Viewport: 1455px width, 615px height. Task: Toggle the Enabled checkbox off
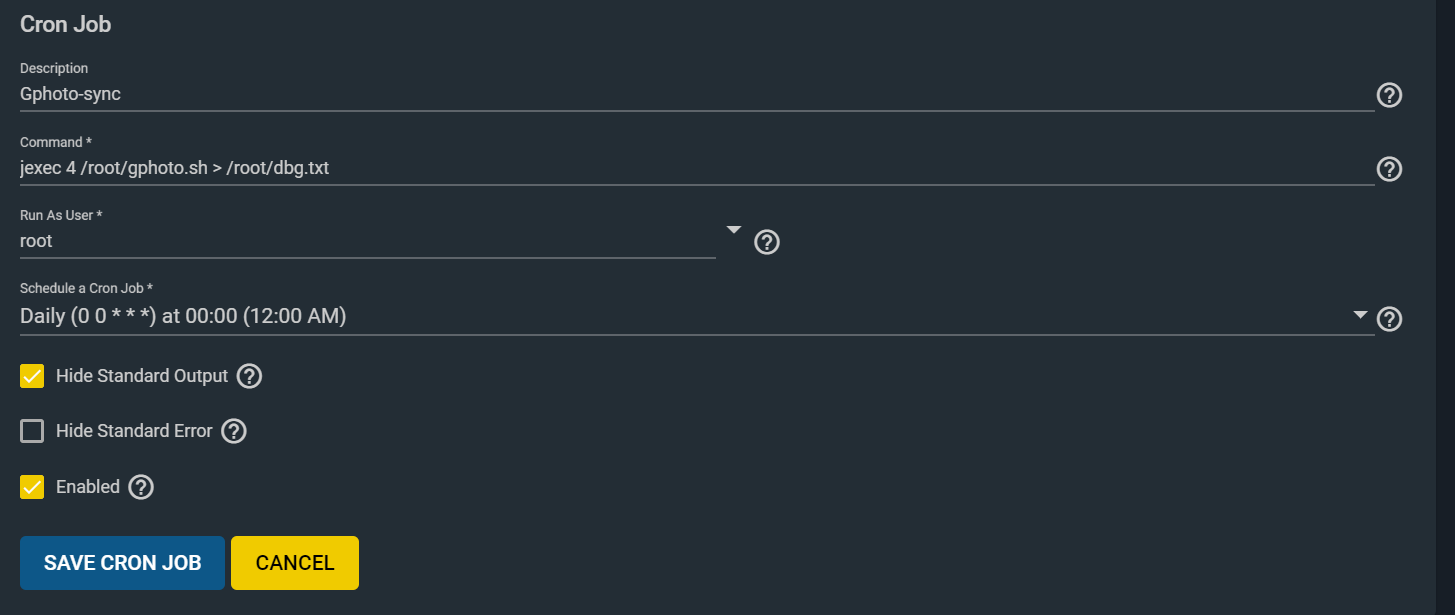coord(32,487)
